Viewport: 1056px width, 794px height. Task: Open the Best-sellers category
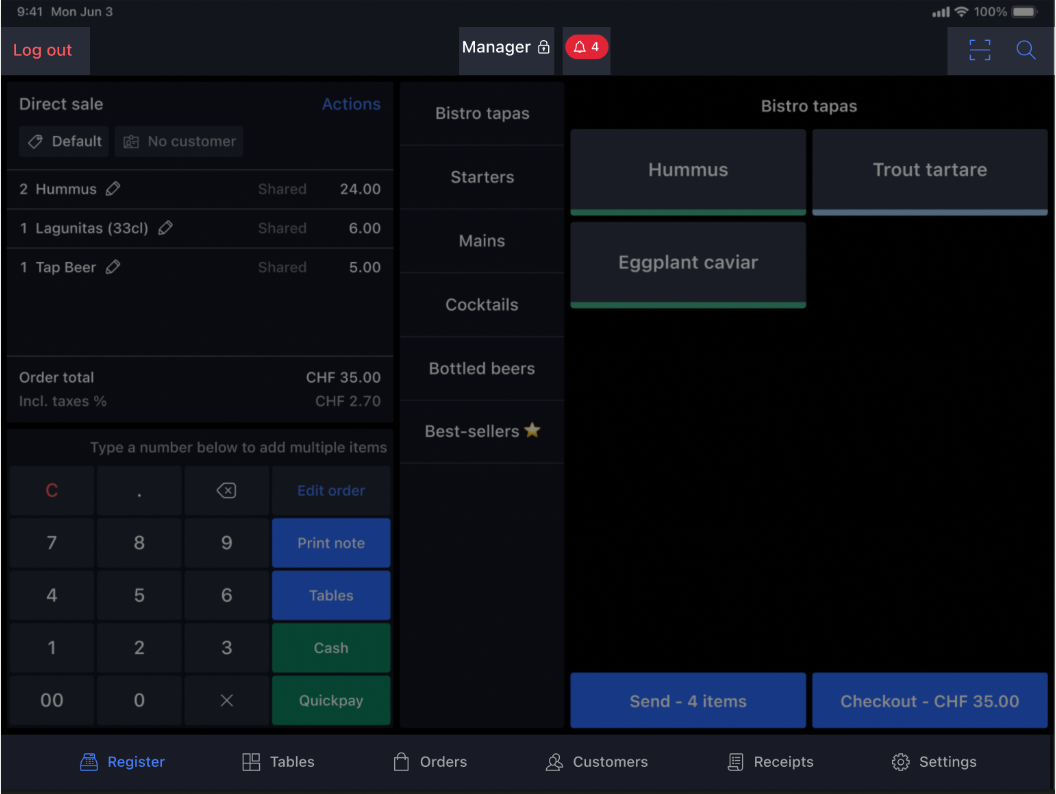coord(481,431)
